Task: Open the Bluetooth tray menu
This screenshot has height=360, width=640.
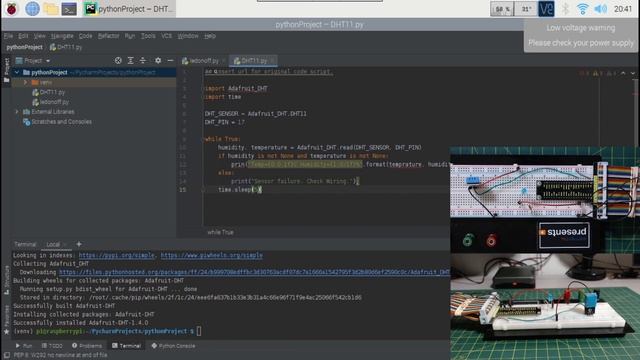Action: pyautogui.click(x=565, y=9)
